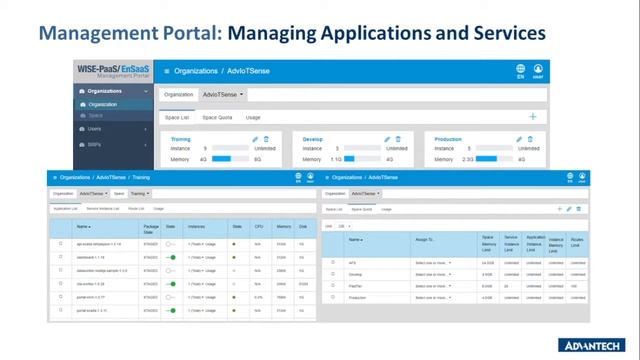Open the Develop space card title link
Image resolution: width=640 pixels, height=360 pixels.
(313, 139)
